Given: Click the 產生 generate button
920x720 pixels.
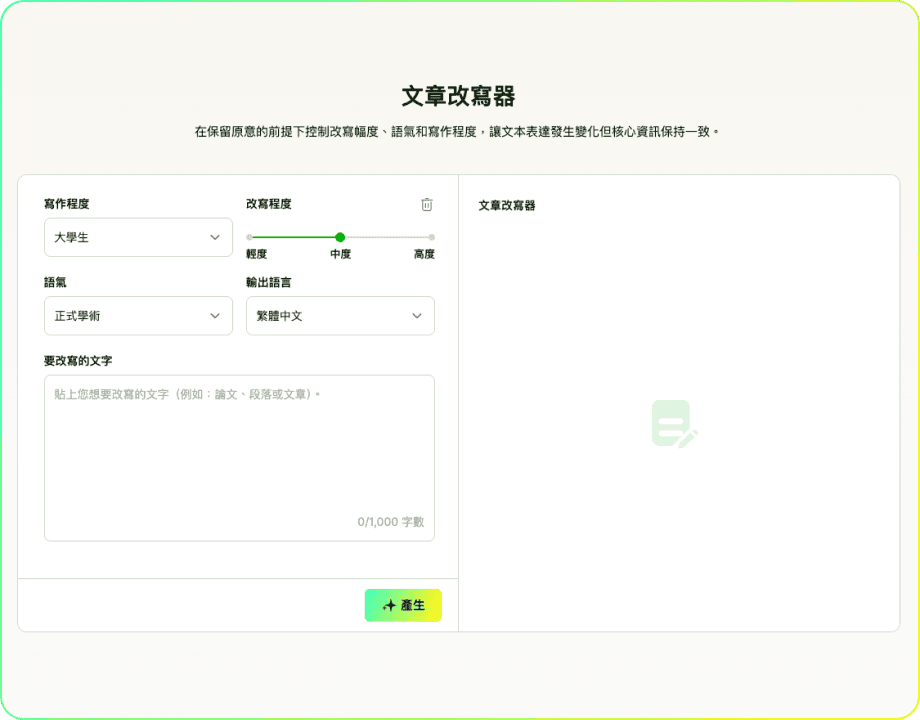Looking at the screenshot, I should point(403,605).
